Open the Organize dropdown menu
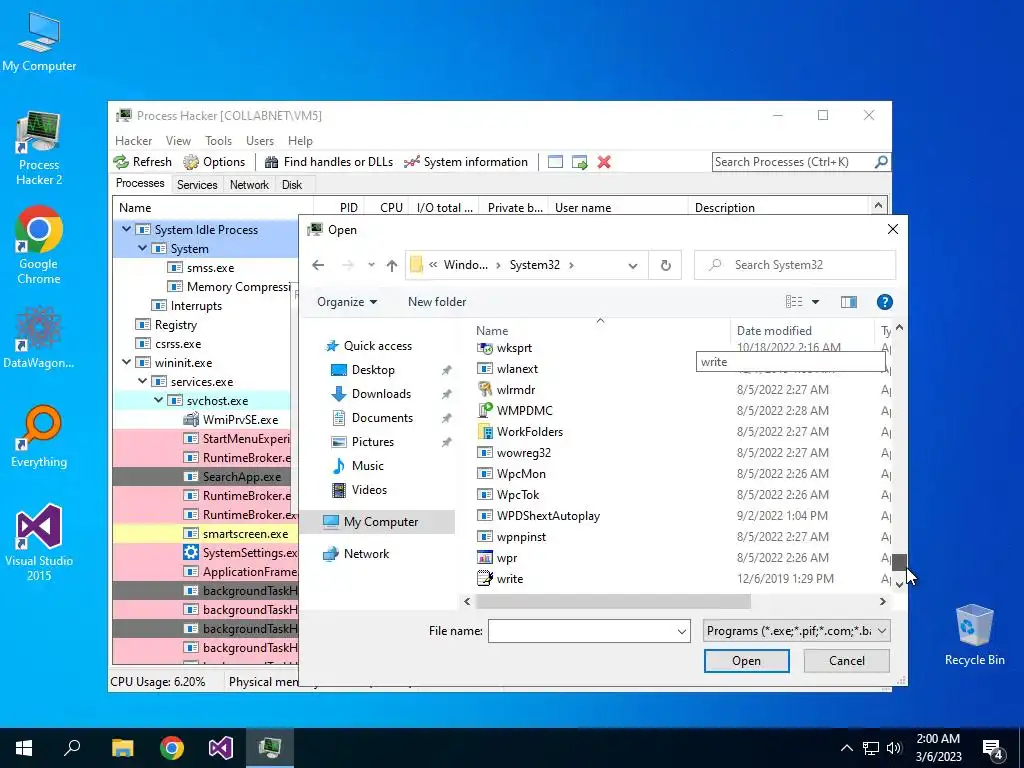The width and height of the screenshot is (1024, 768). click(x=347, y=302)
